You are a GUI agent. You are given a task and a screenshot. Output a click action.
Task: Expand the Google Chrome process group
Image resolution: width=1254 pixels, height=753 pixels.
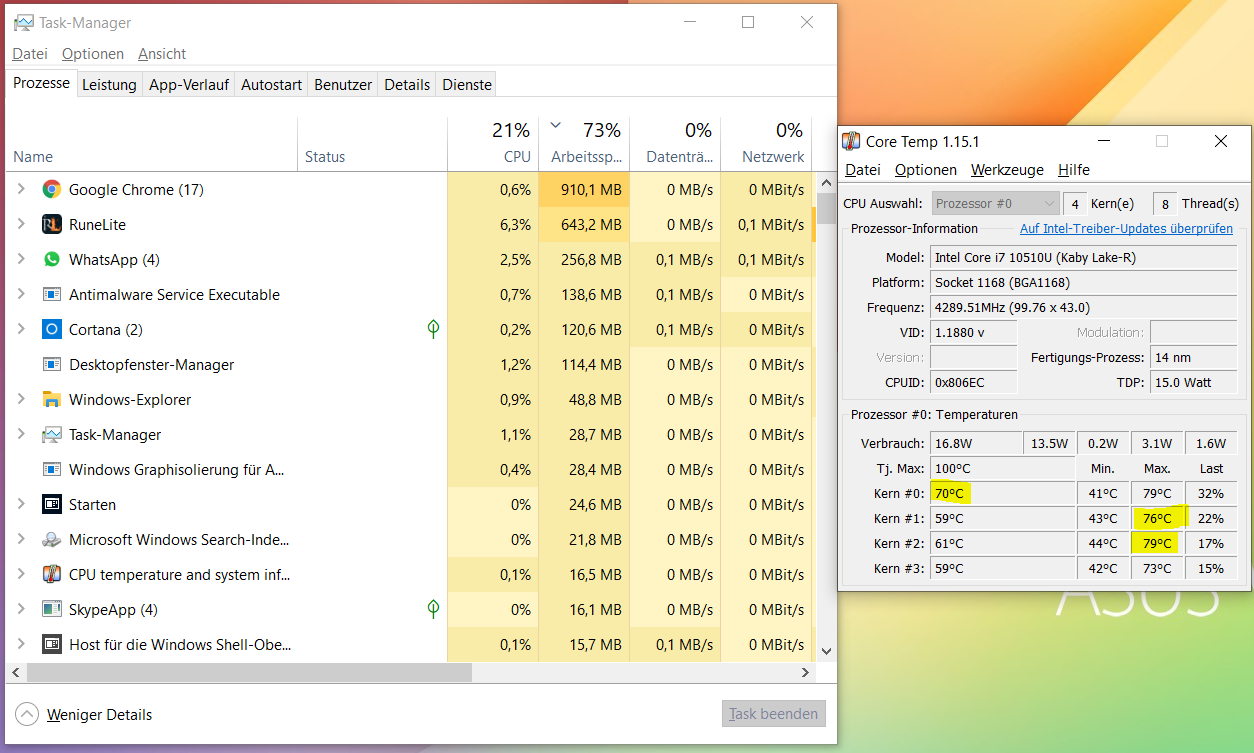(x=21, y=189)
